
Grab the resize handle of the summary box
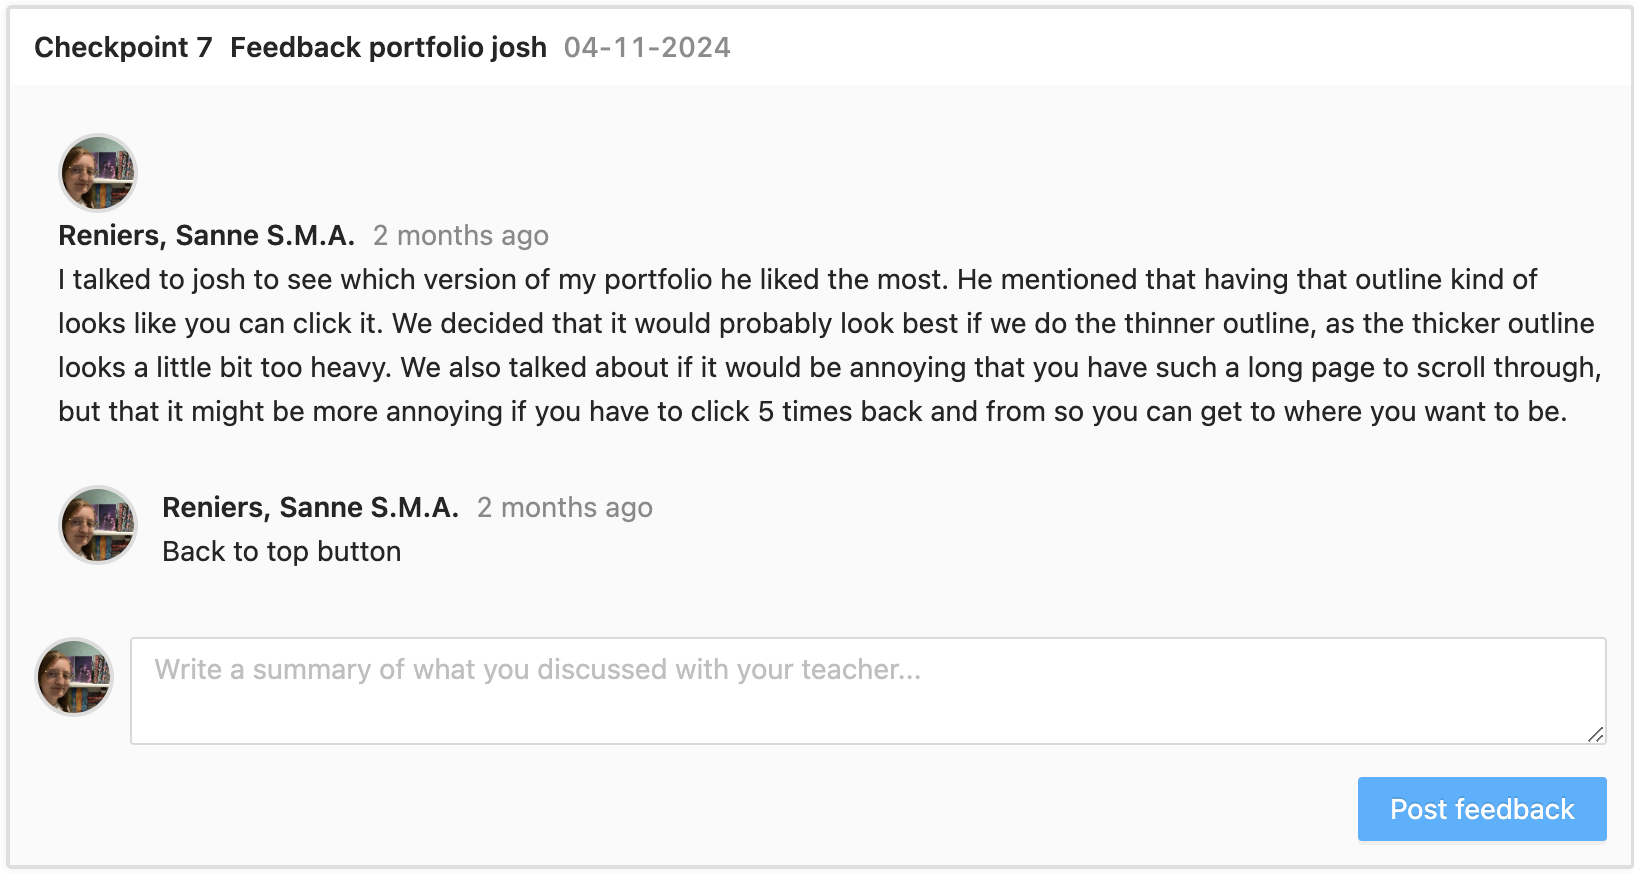pos(1595,734)
